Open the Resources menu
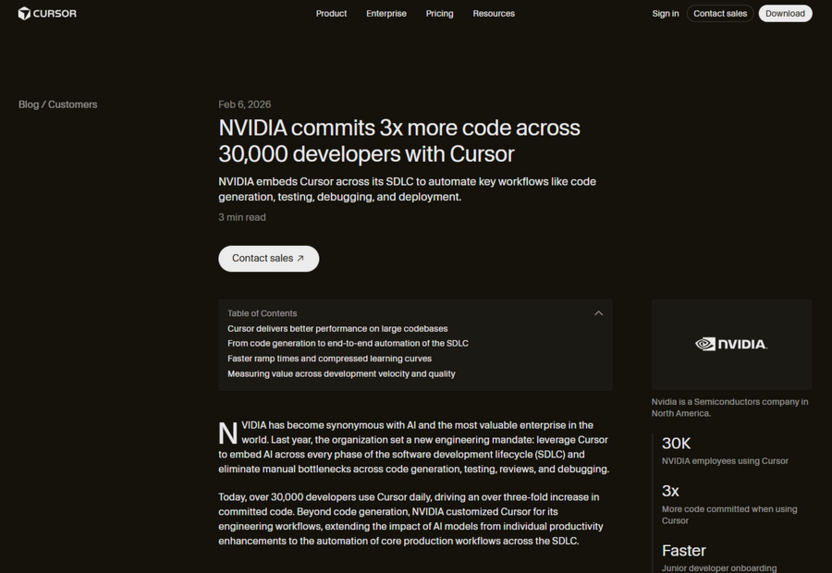Image resolution: width=832 pixels, height=573 pixels. point(493,13)
